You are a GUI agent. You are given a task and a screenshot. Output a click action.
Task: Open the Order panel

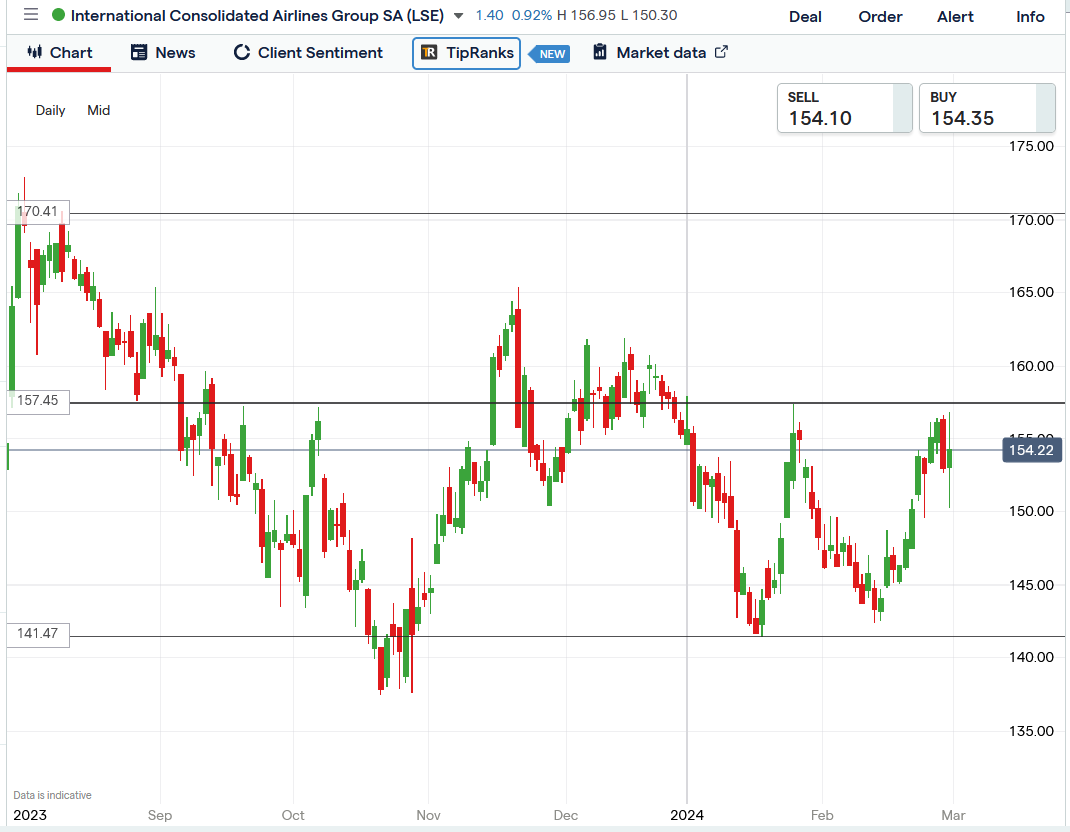[880, 16]
